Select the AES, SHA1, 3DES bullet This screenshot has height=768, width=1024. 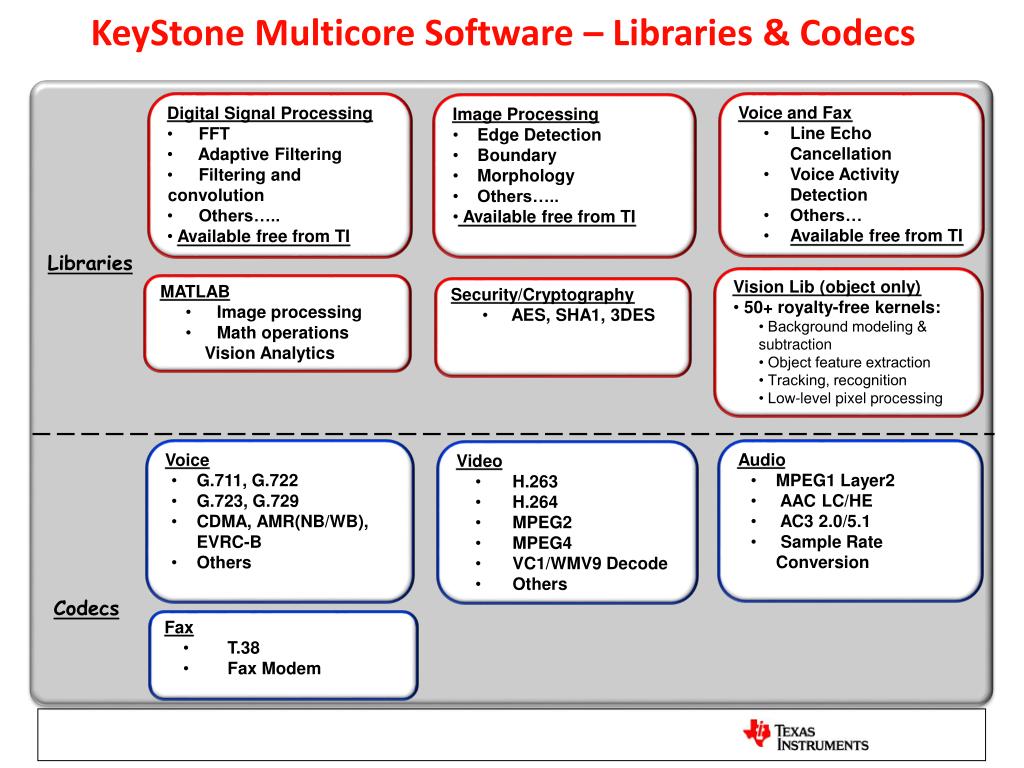coord(583,315)
